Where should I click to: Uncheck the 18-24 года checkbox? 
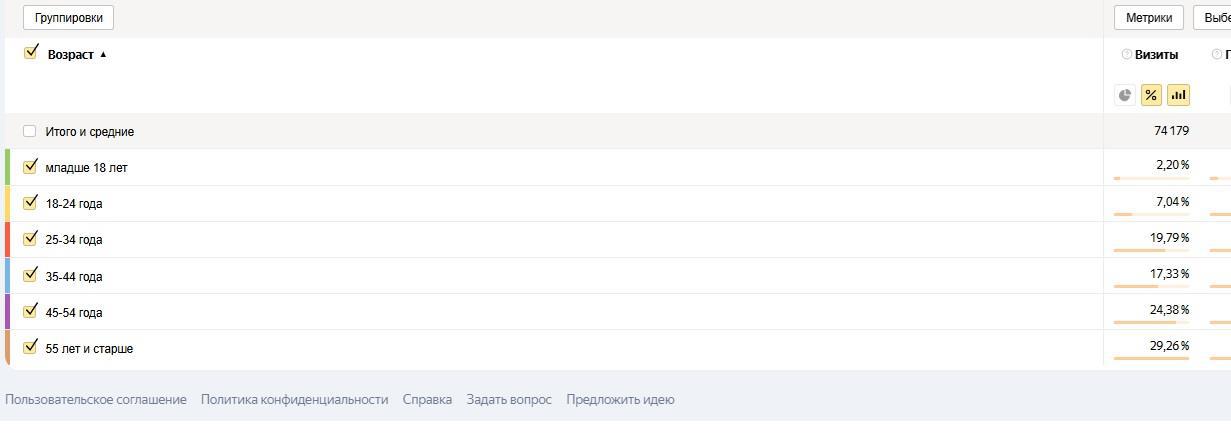coord(30,203)
